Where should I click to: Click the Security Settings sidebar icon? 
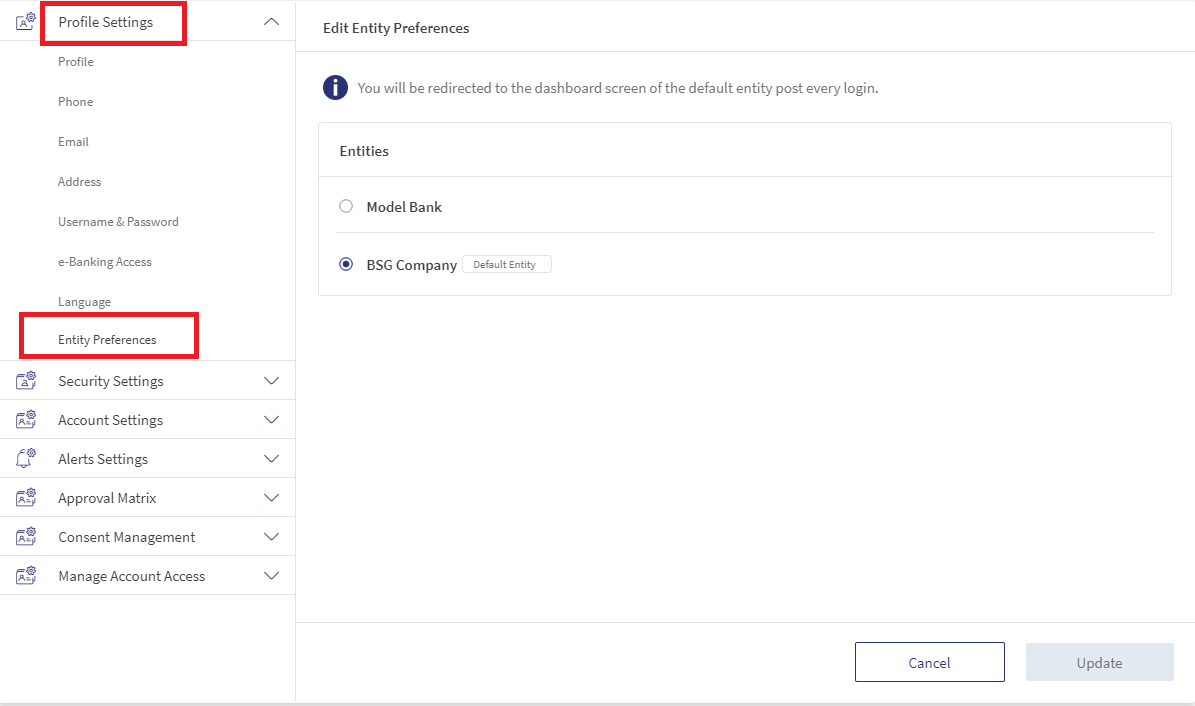pyautogui.click(x=26, y=380)
